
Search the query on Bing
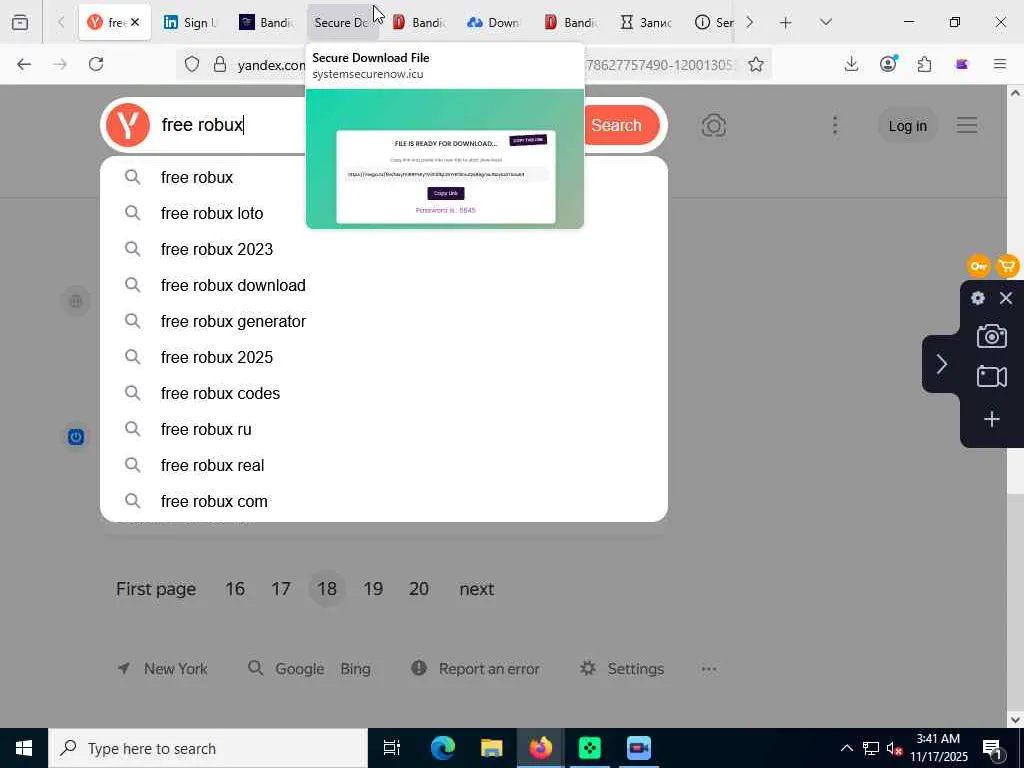click(x=355, y=669)
